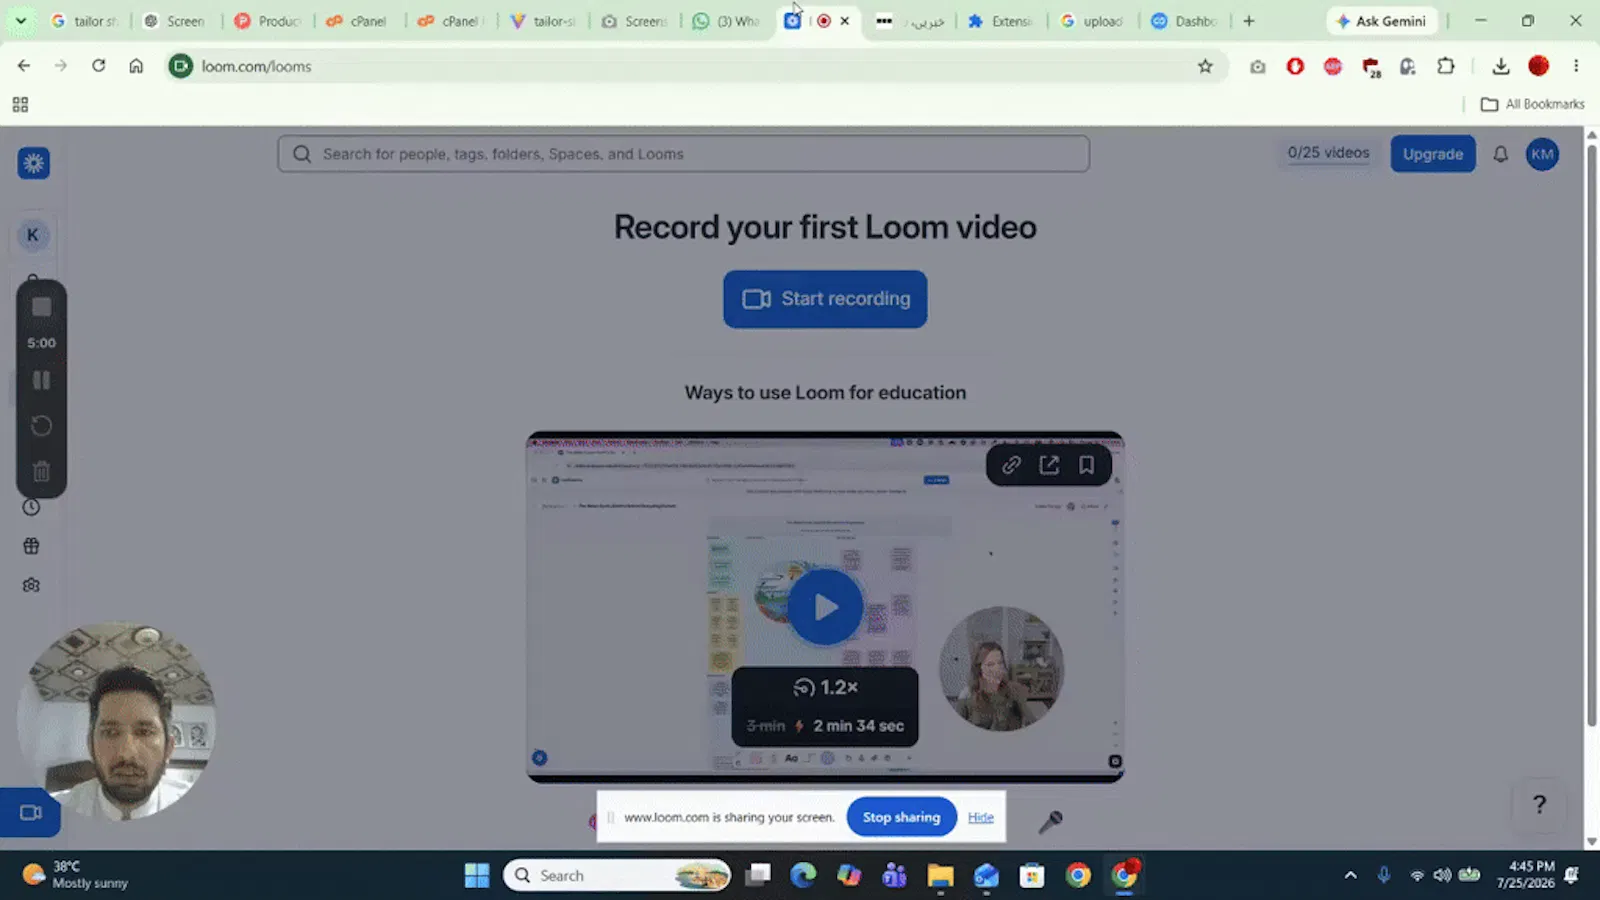Open the tab search dropdown arrow
This screenshot has height=900, width=1600.
coord(20,21)
